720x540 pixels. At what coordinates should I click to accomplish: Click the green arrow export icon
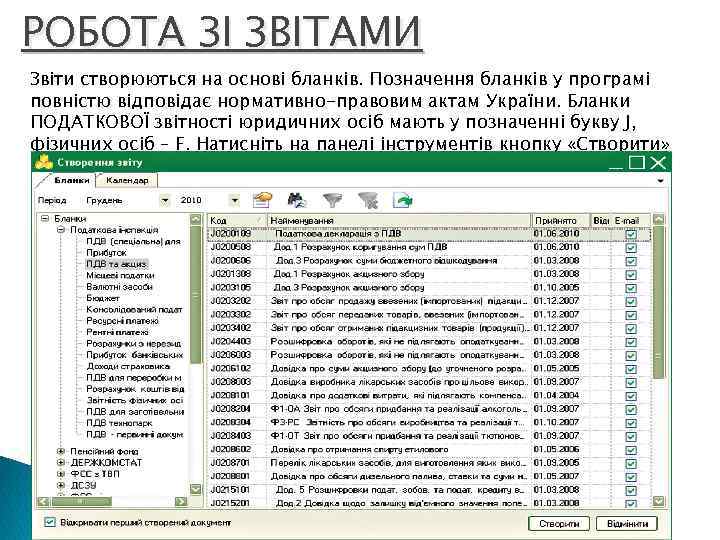coord(403,200)
